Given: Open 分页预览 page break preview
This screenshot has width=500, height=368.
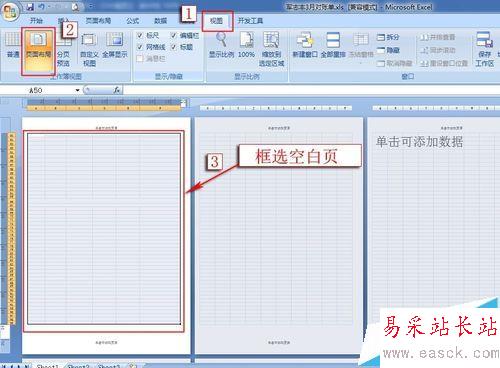Looking at the screenshot, I should click(x=63, y=51).
